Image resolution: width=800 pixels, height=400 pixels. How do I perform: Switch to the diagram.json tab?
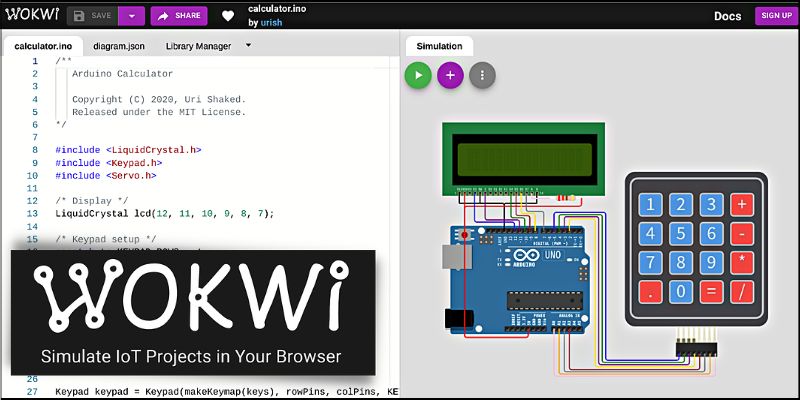[x=119, y=46]
